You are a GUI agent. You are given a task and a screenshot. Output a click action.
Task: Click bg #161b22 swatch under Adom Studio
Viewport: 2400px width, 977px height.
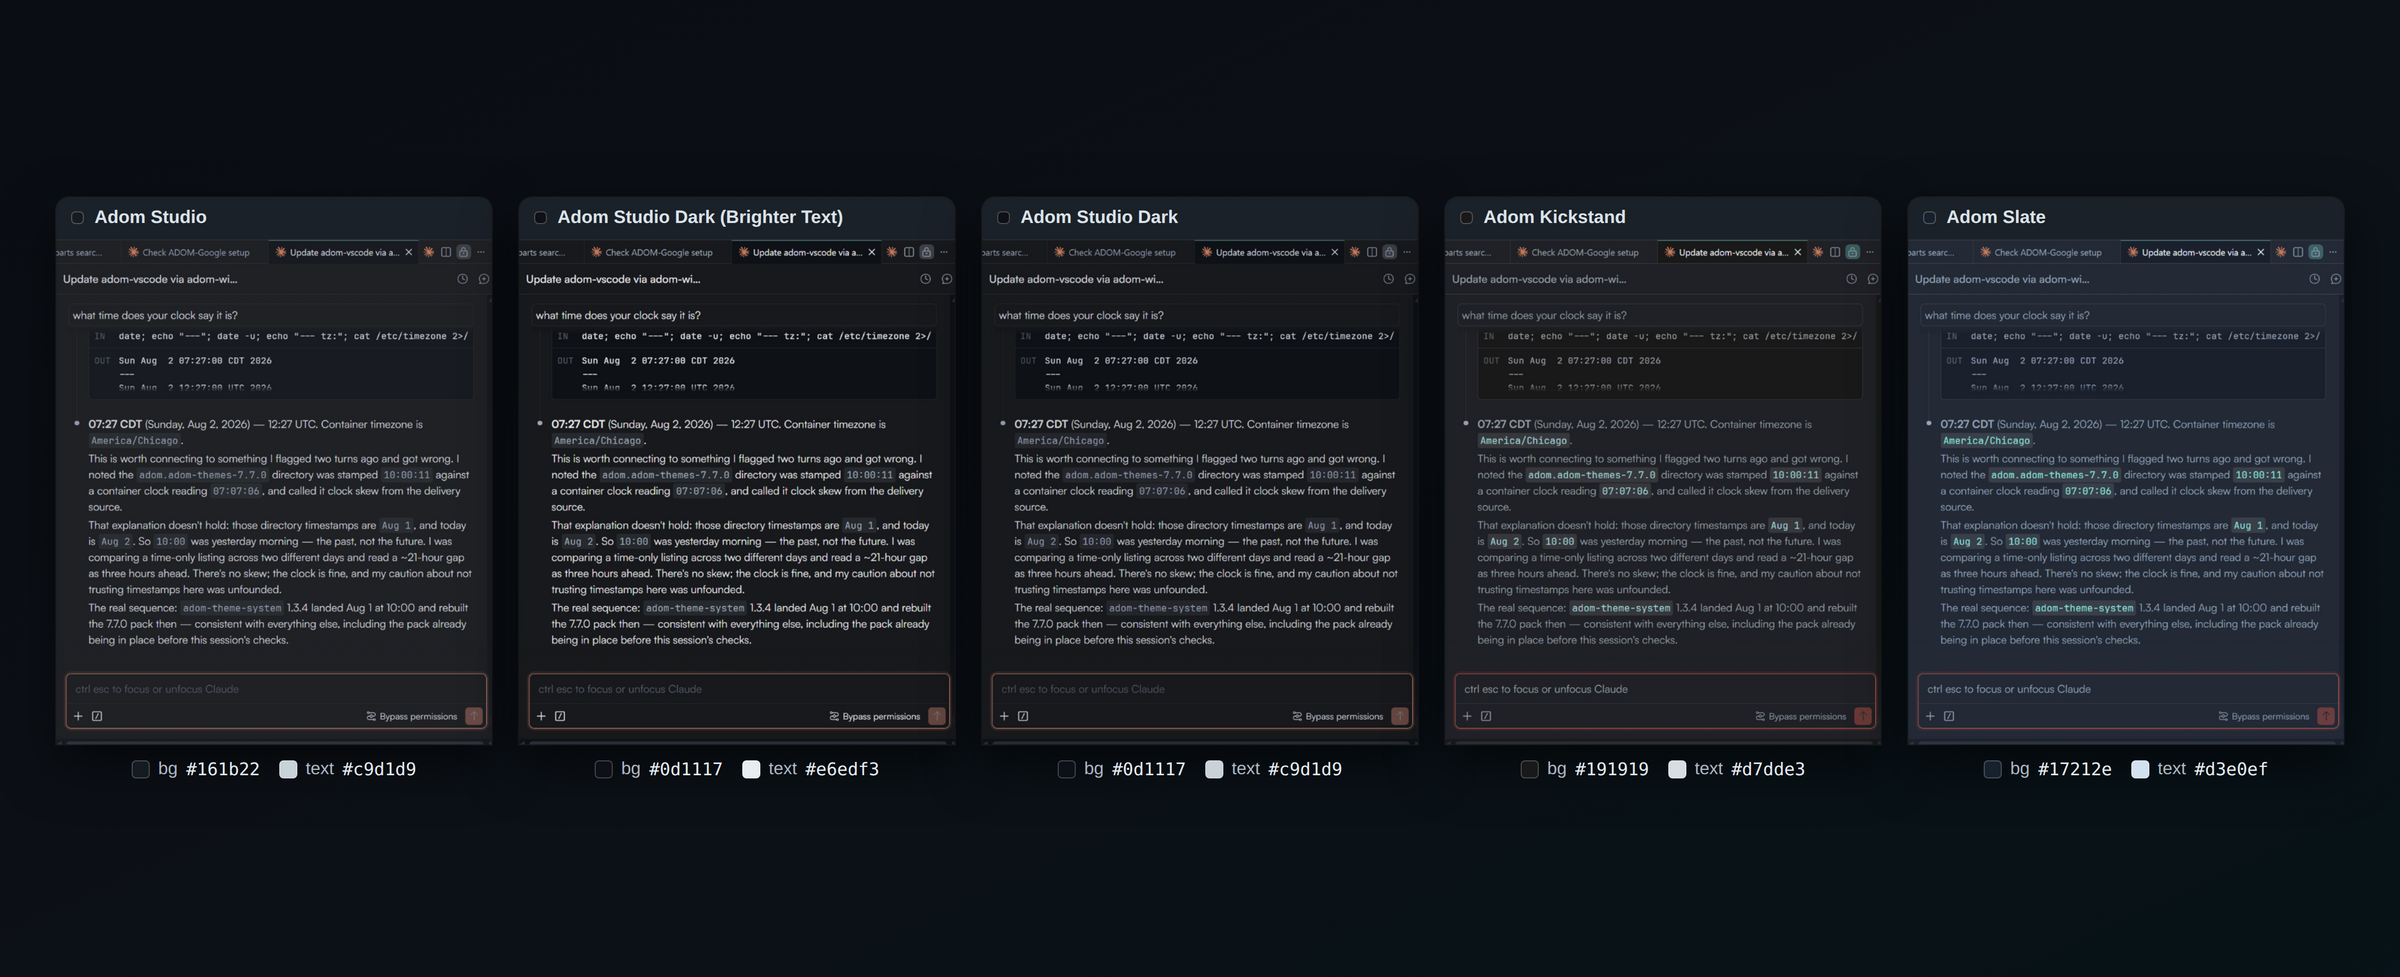coord(141,769)
